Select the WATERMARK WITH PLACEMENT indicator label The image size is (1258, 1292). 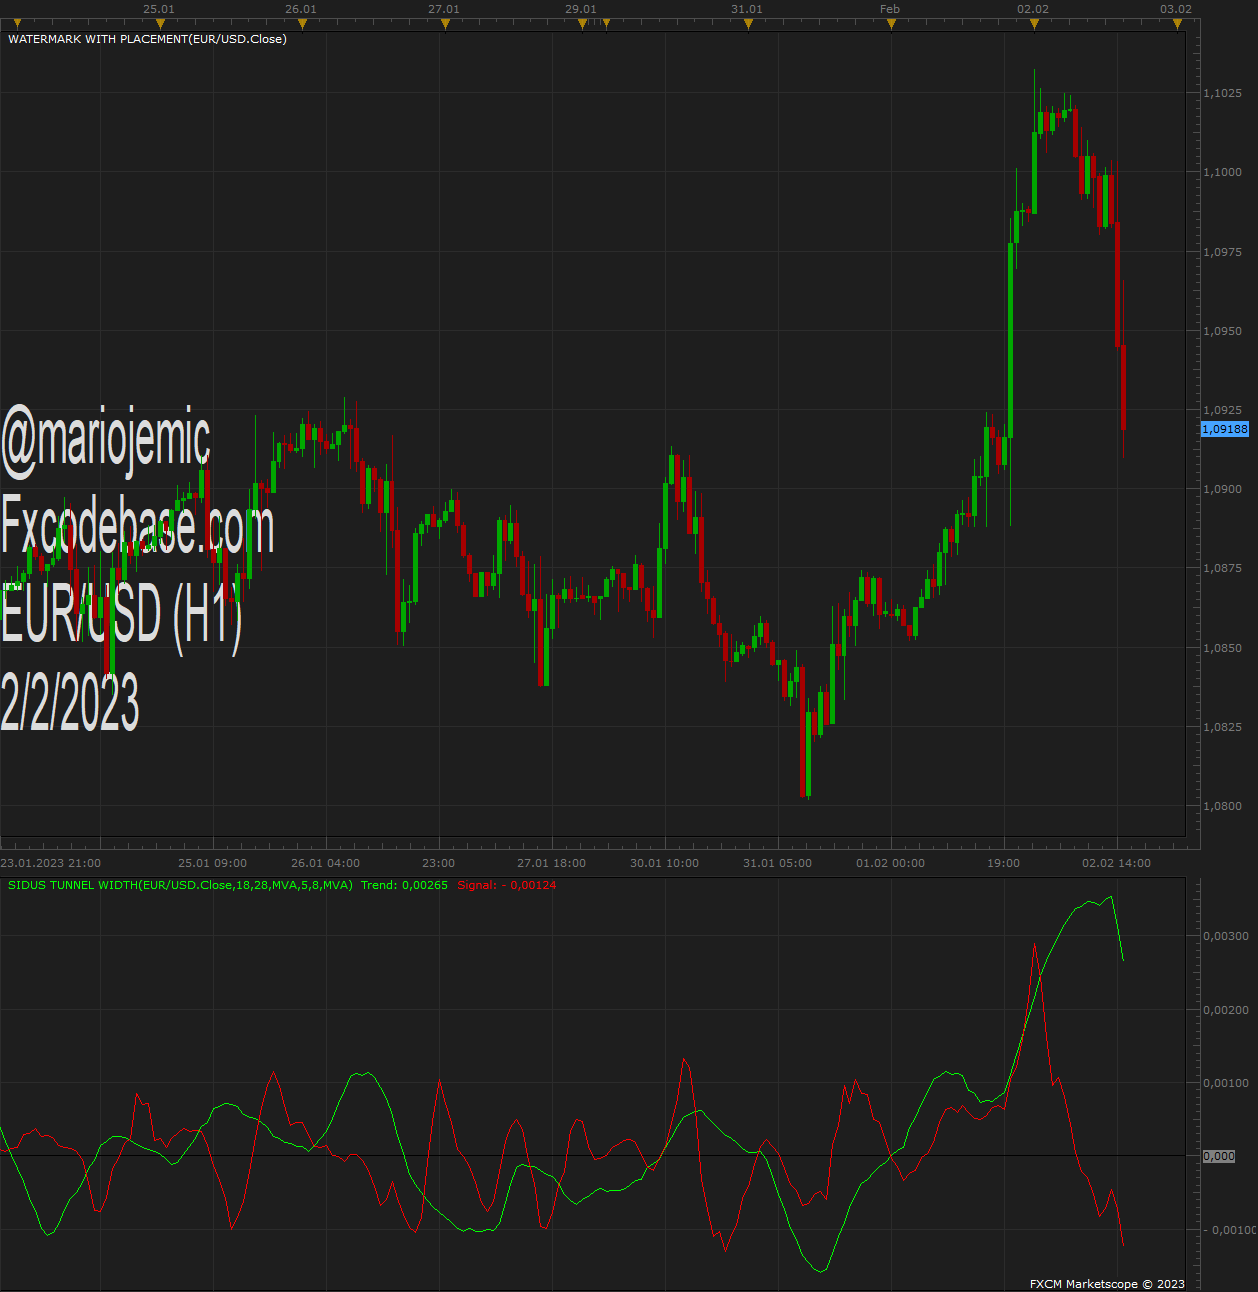pos(147,39)
